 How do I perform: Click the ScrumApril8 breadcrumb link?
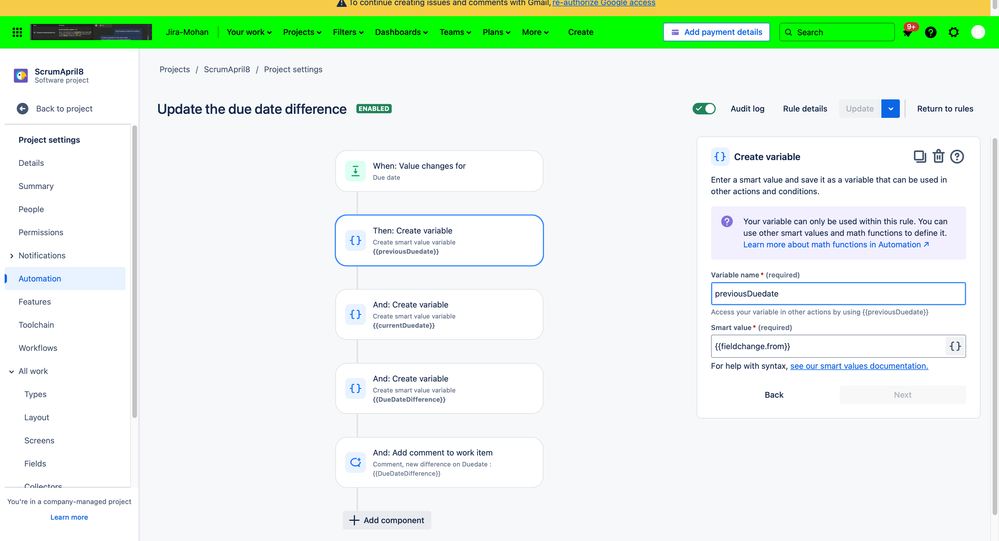click(x=227, y=69)
